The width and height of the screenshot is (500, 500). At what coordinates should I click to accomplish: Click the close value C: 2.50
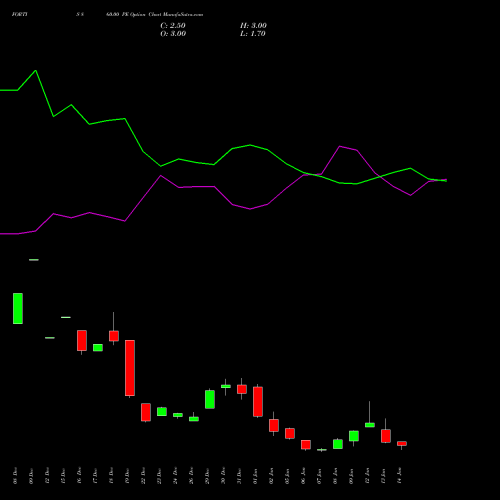(173, 26)
